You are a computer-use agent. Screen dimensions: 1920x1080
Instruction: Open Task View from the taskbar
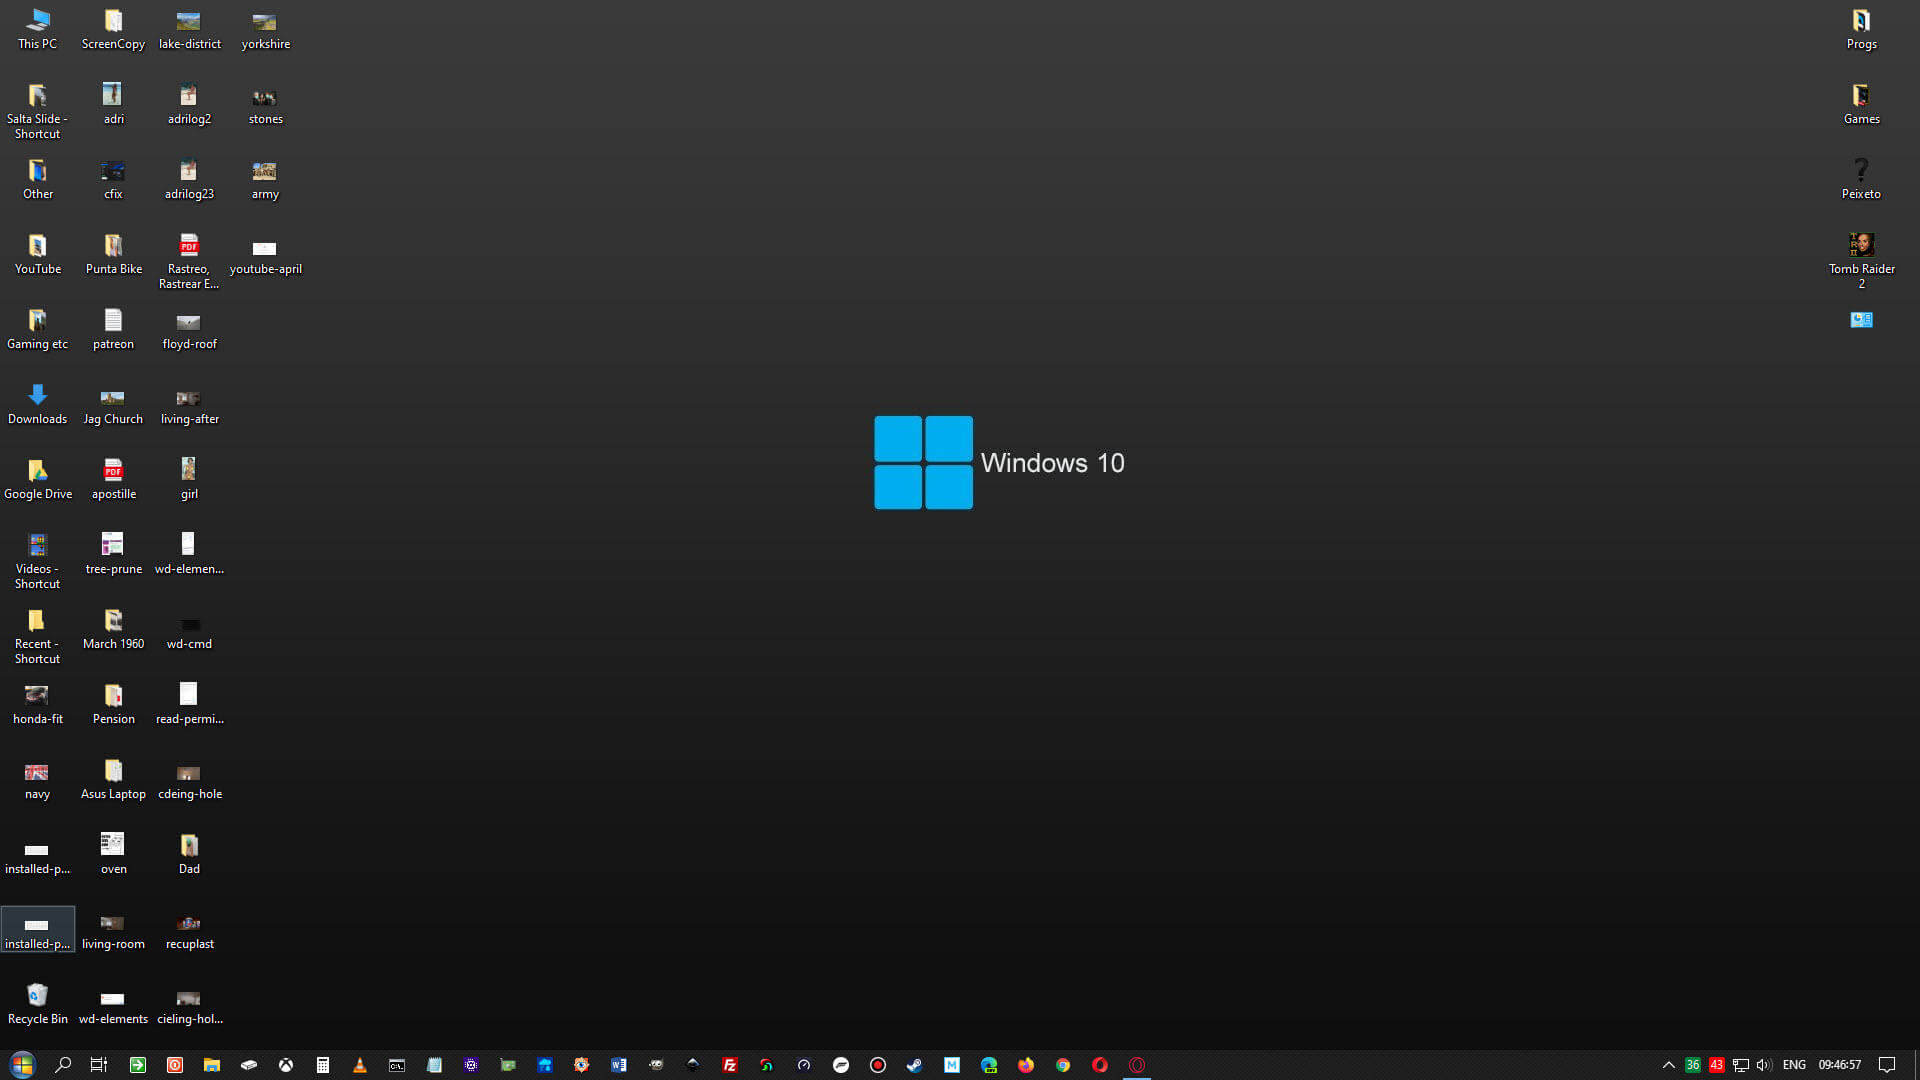pos(99,1065)
